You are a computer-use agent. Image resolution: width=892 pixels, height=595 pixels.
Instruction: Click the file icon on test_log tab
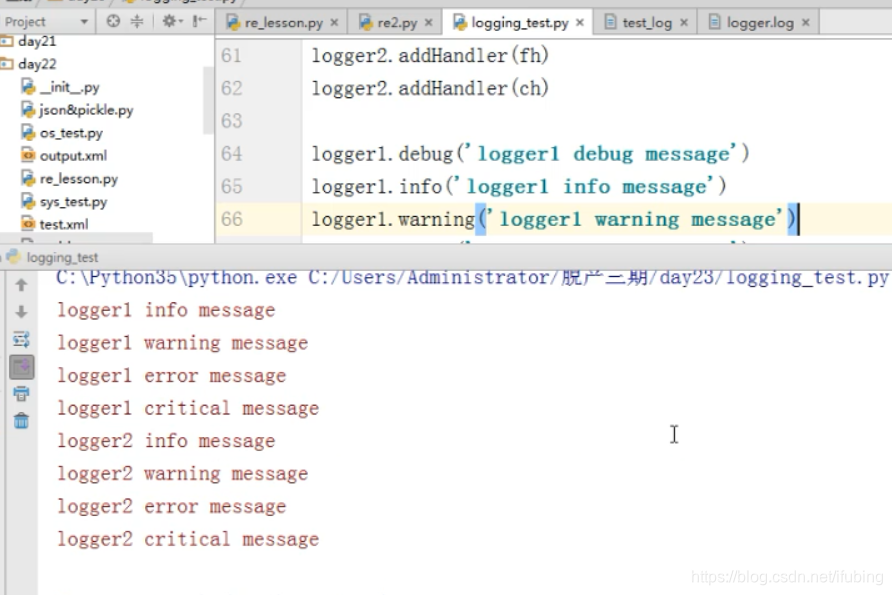point(610,22)
